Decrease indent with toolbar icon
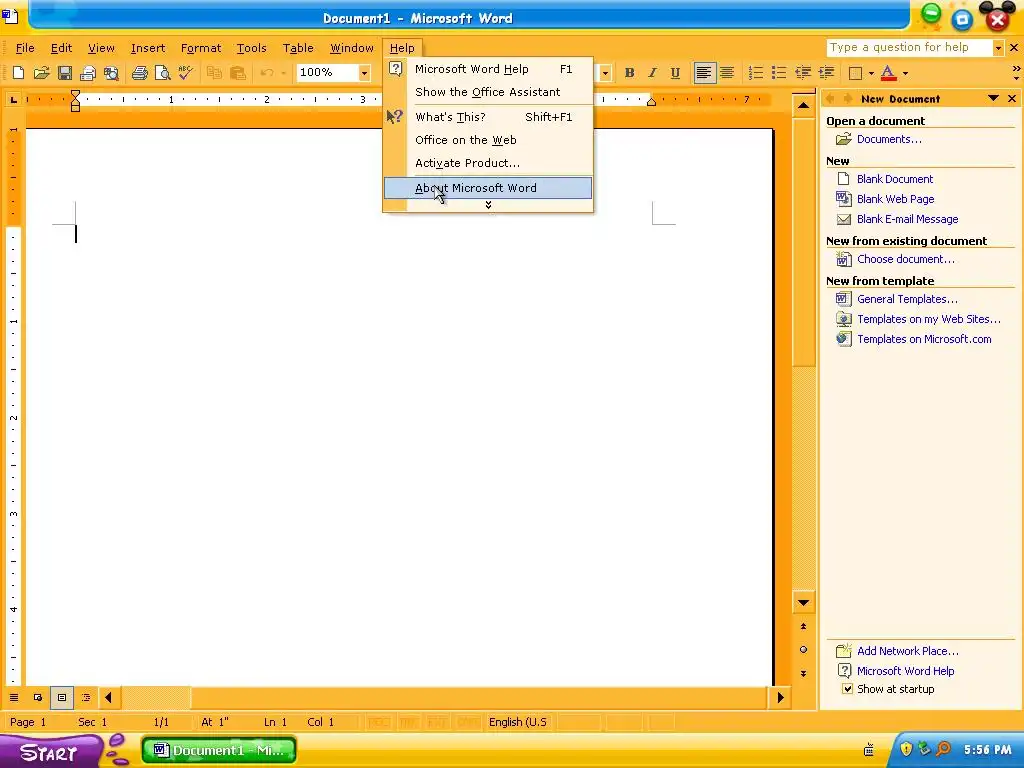 coord(803,73)
